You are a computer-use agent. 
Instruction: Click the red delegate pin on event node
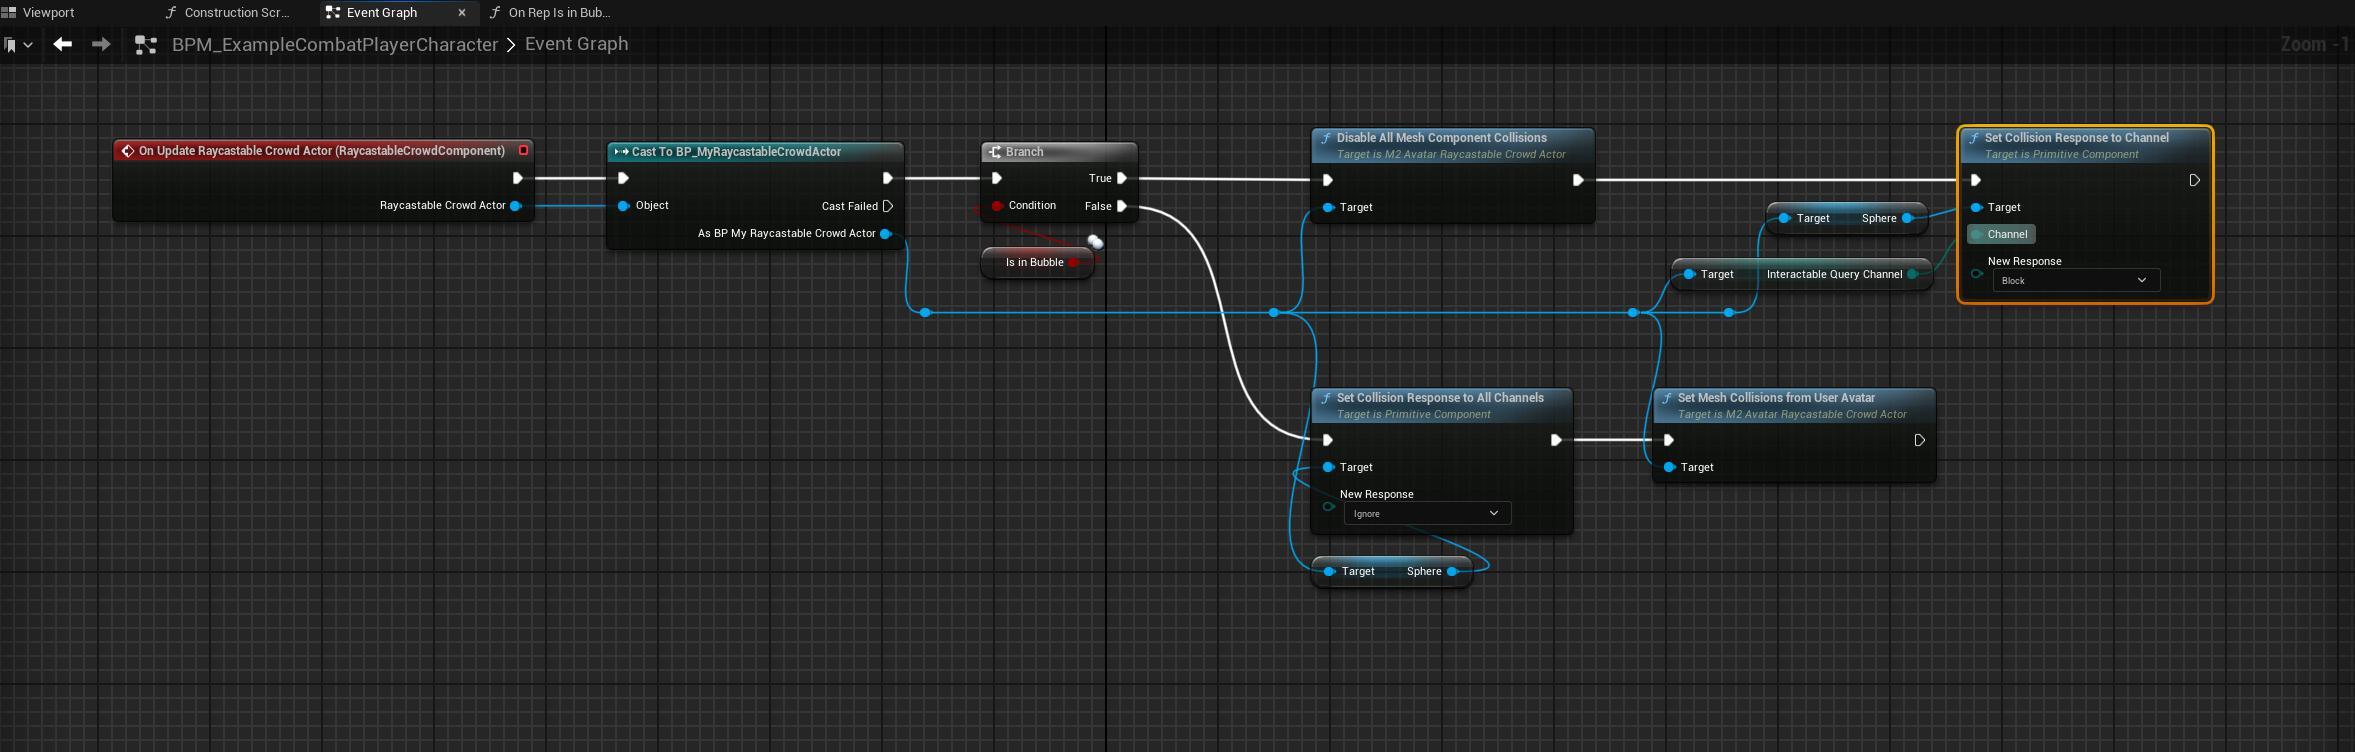[523, 151]
